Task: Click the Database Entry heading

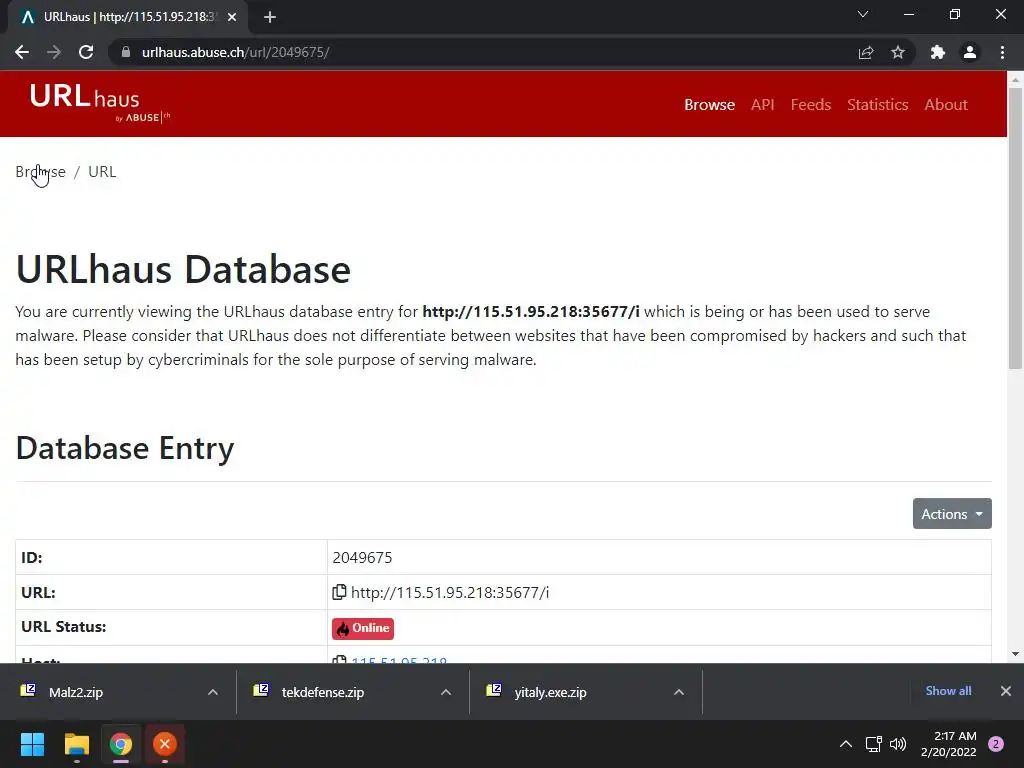Action: (x=125, y=448)
